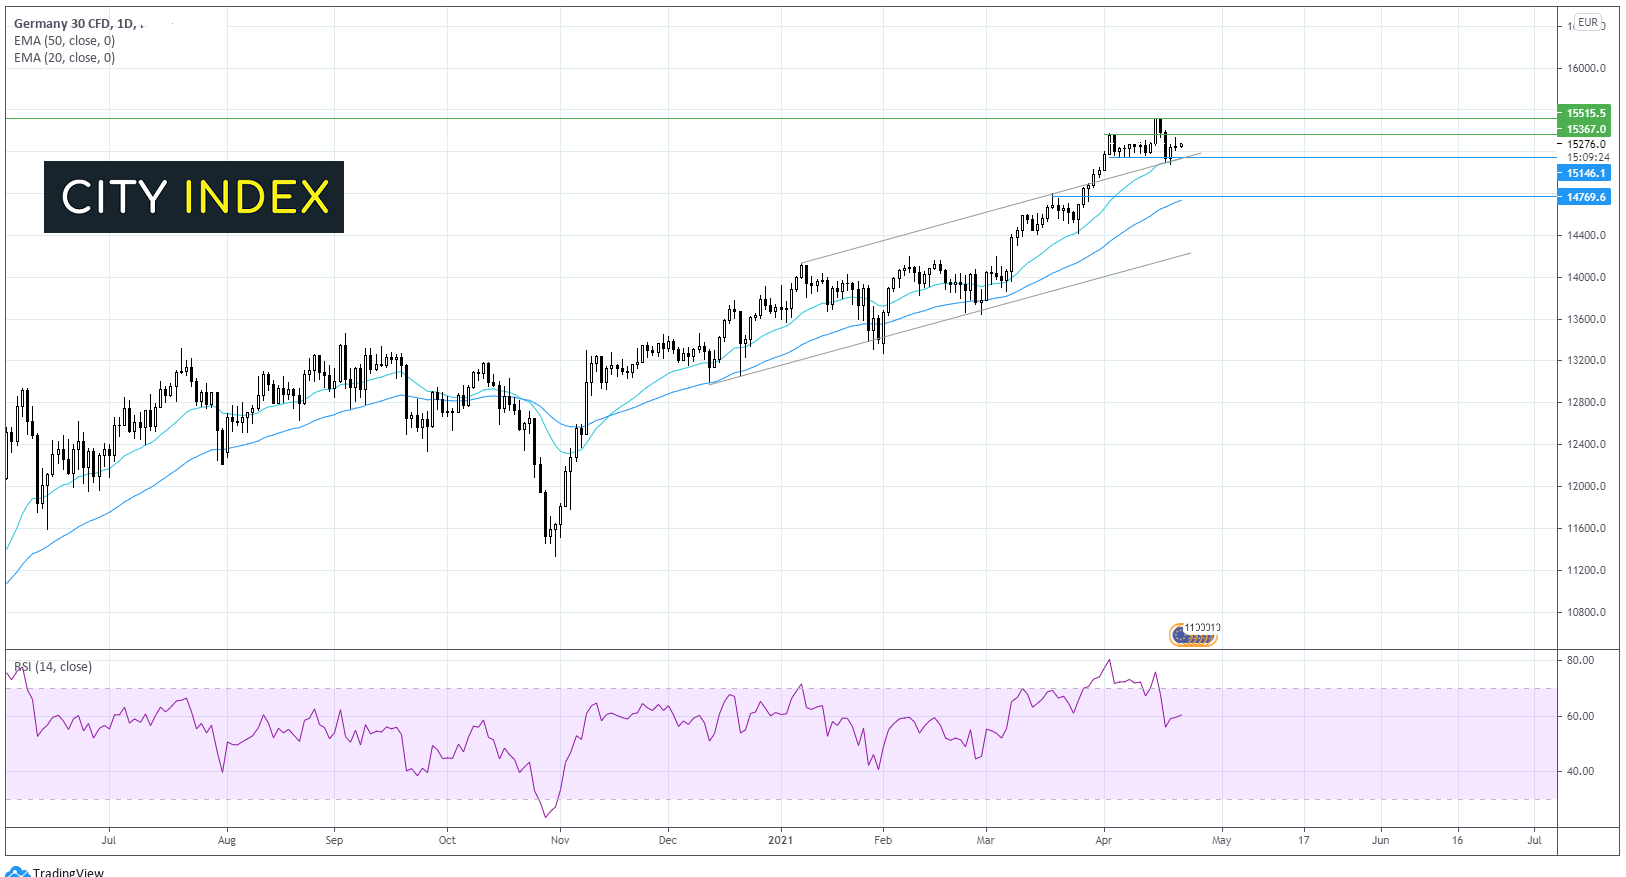Click the TradingView logo icon
Image resolution: width=1626 pixels, height=877 pixels.
pyautogui.click(x=17, y=872)
